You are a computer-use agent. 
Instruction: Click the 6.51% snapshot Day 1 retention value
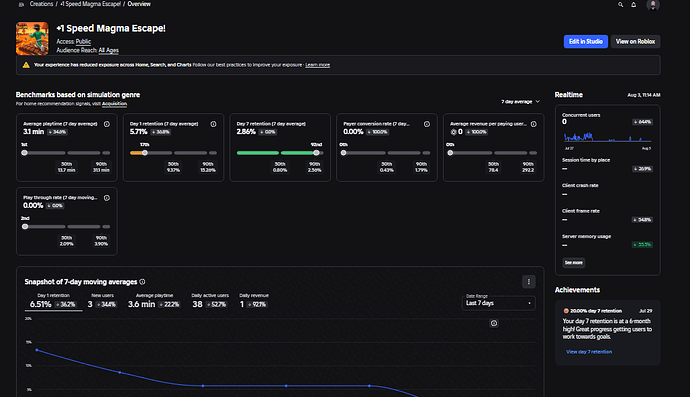pyautogui.click(x=40, y=304)
